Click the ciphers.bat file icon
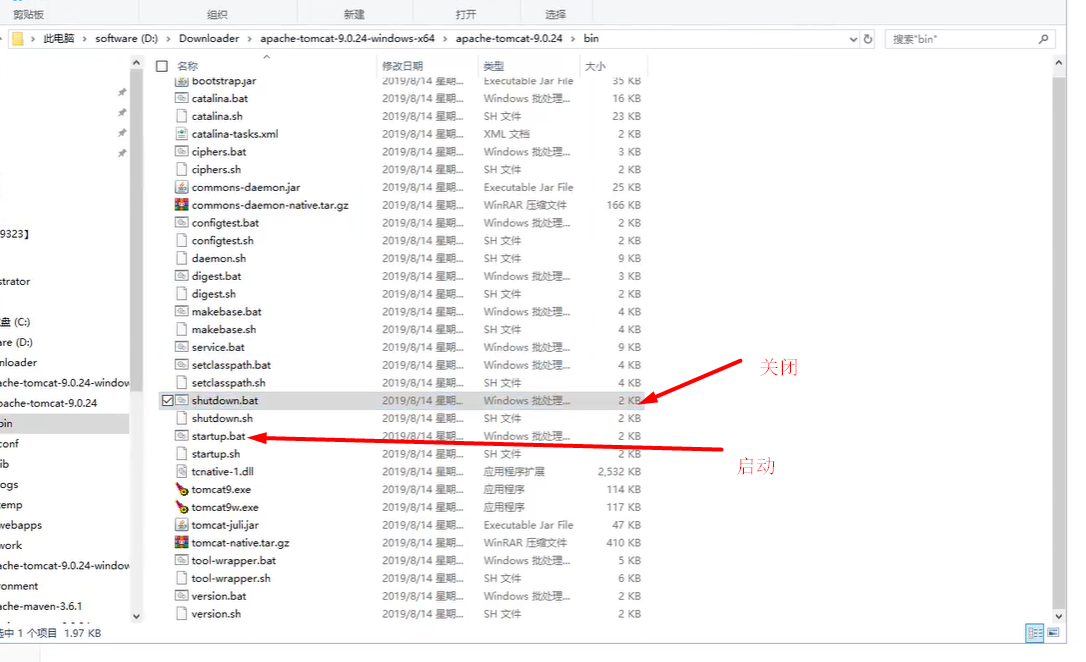The height and width of the screenshot is (662, 1086). pyautogui.click(x=181, y=152)
